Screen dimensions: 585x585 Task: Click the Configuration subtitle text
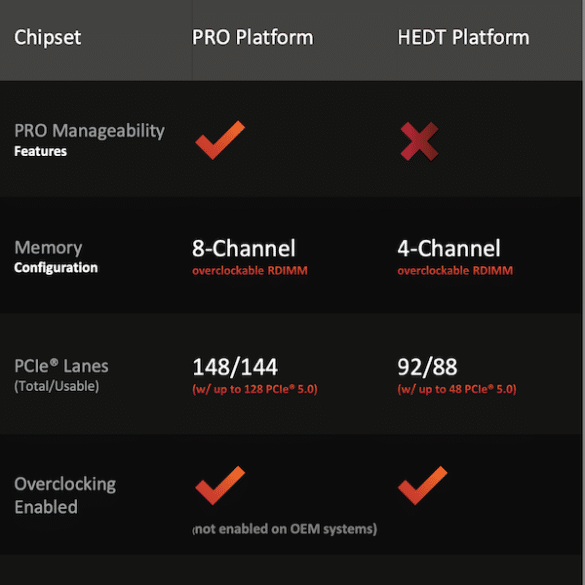(56, 268)
